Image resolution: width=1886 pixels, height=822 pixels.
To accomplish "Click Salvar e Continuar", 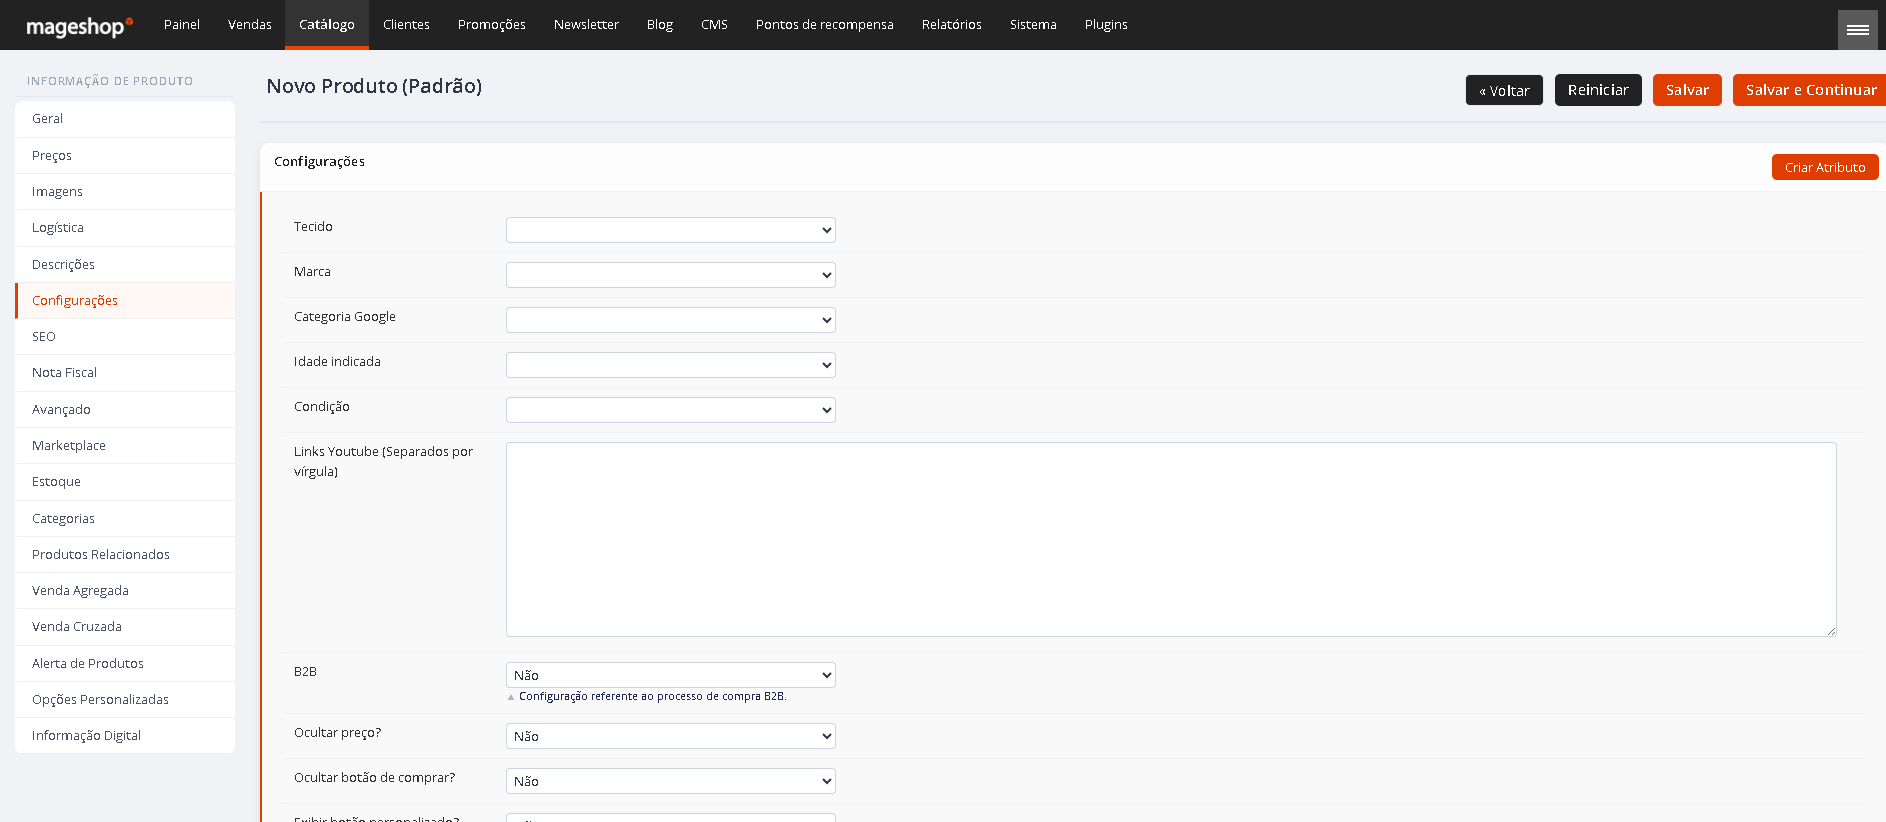I will pyautogui.click(x=1810, y=90).
